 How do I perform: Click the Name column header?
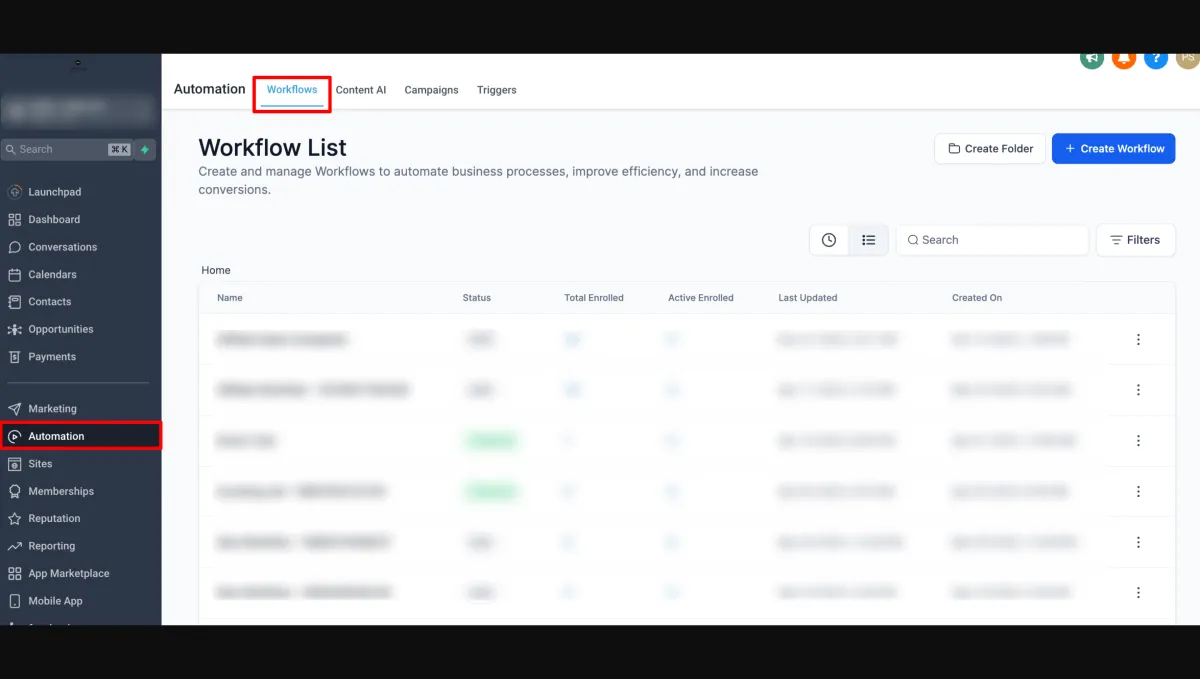(x=230, y=298)
